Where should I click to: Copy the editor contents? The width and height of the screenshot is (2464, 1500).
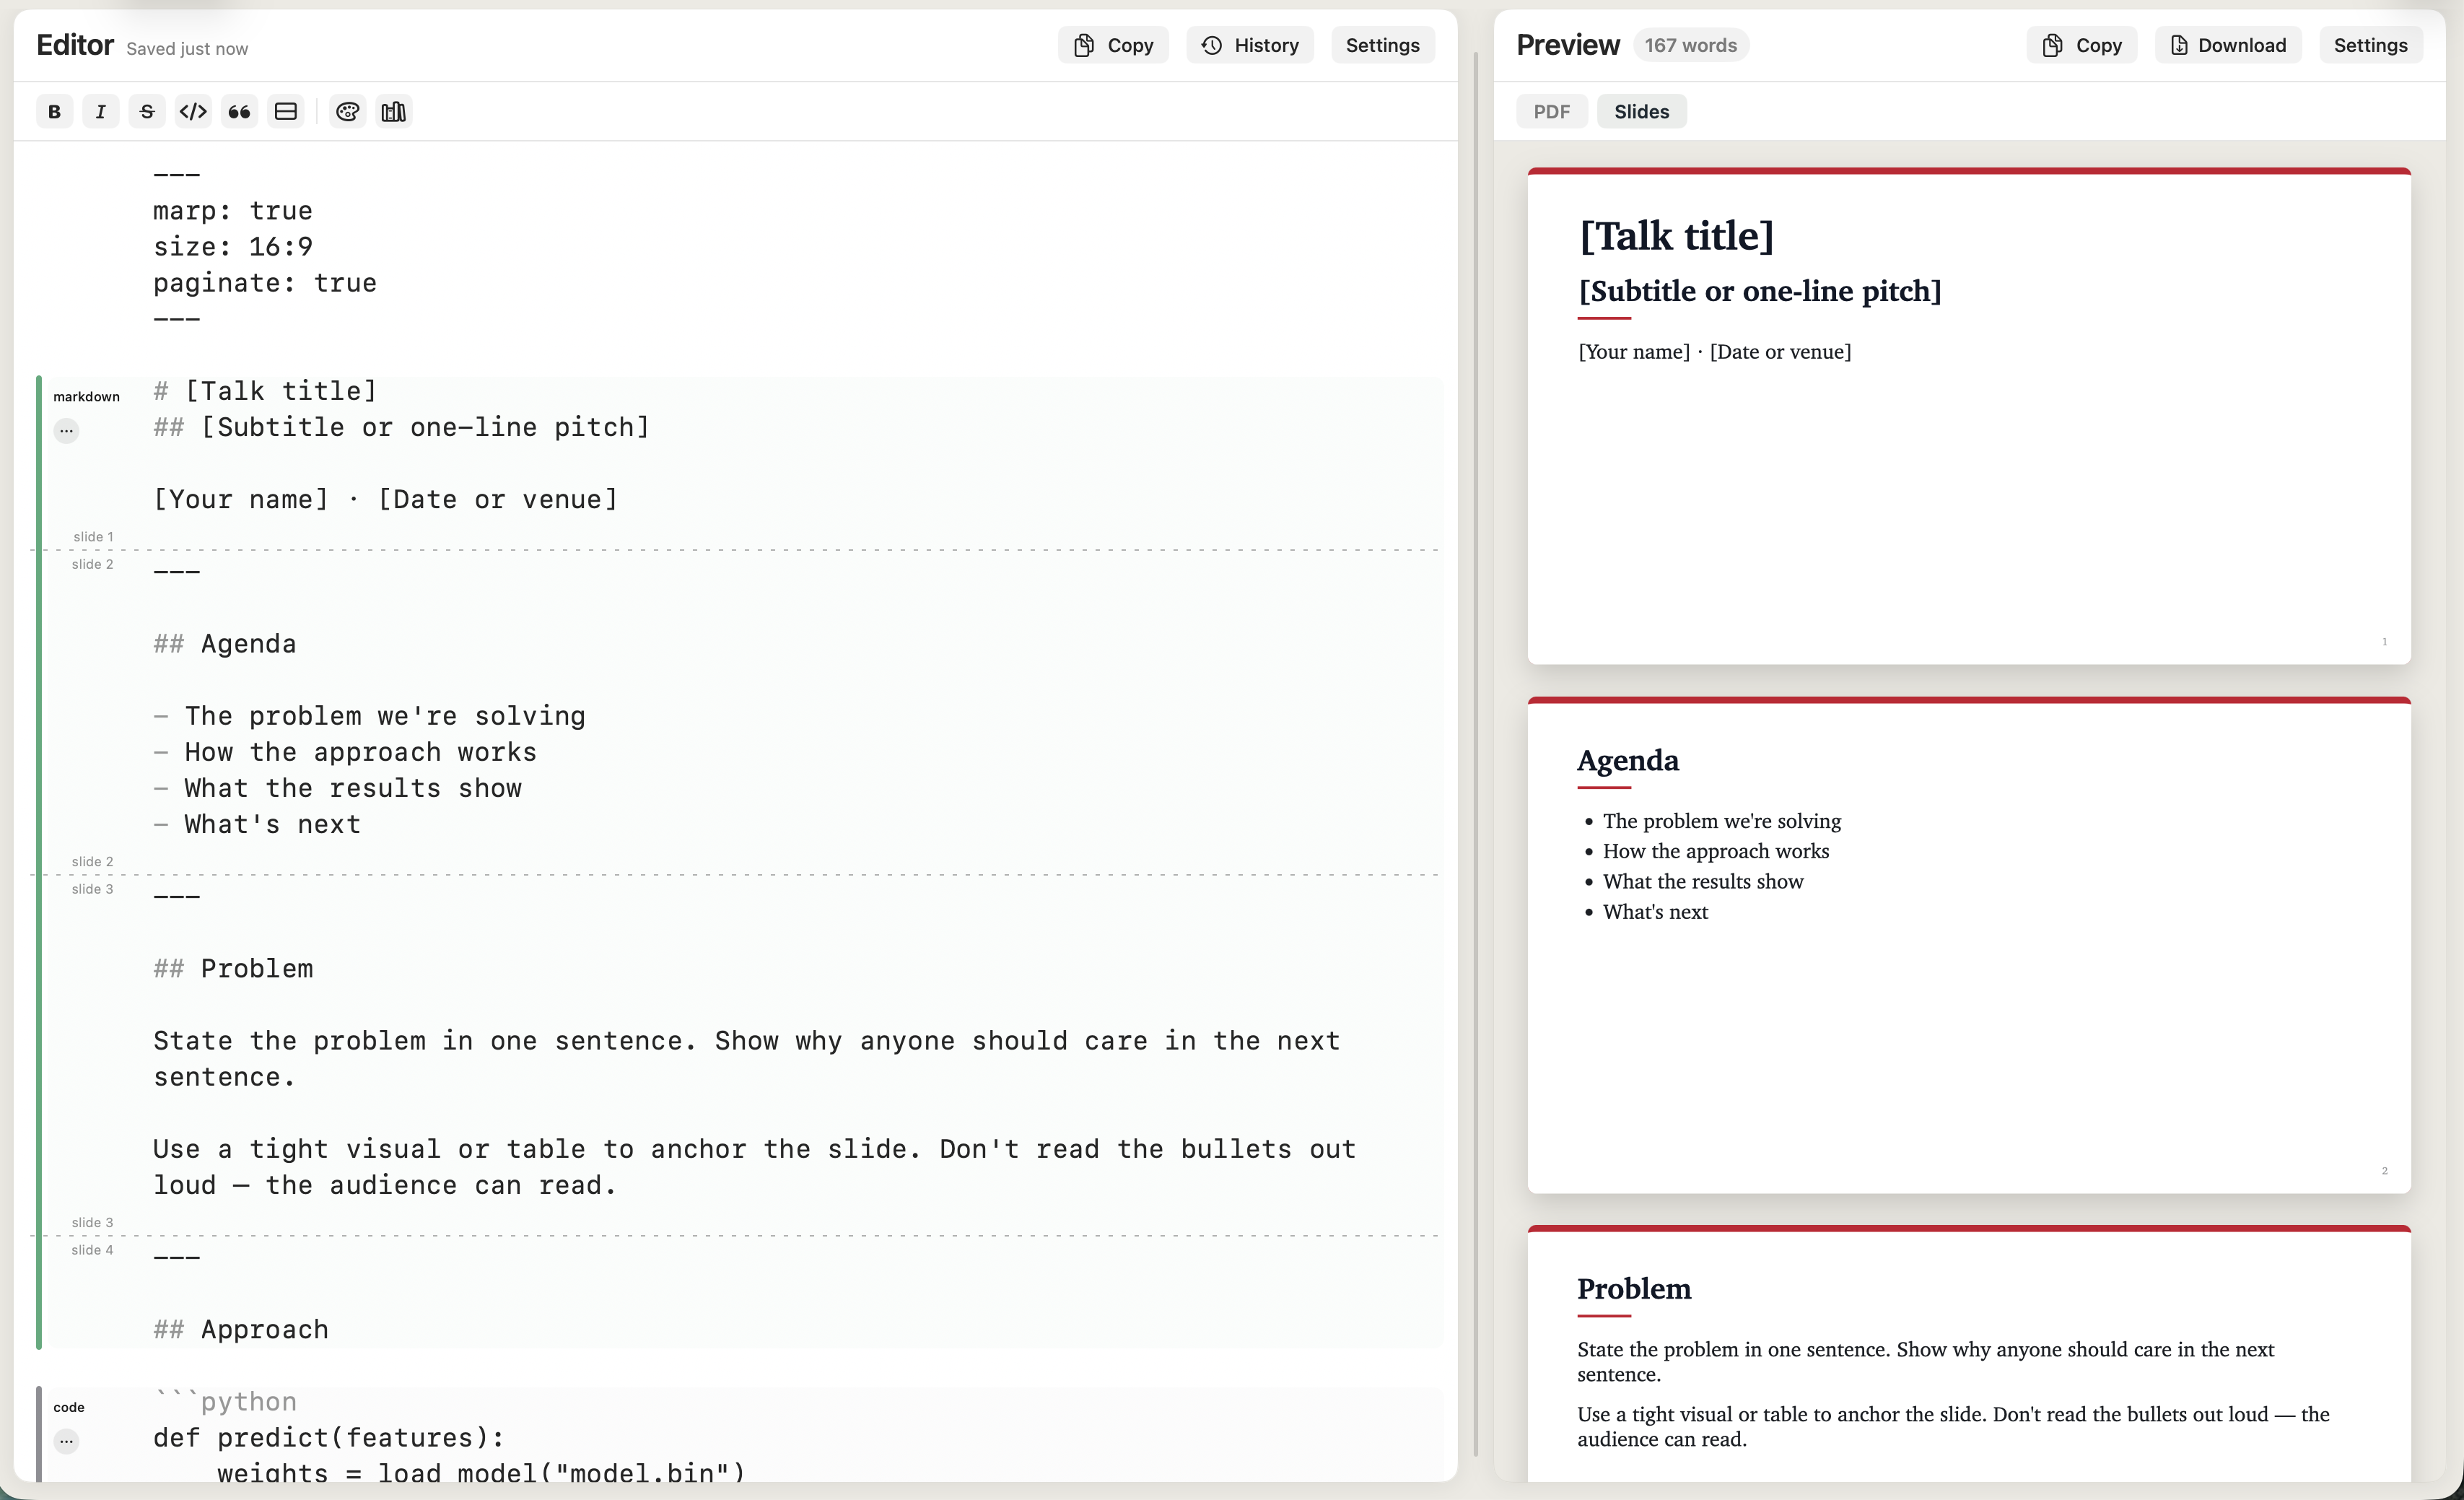(1113, 45)
